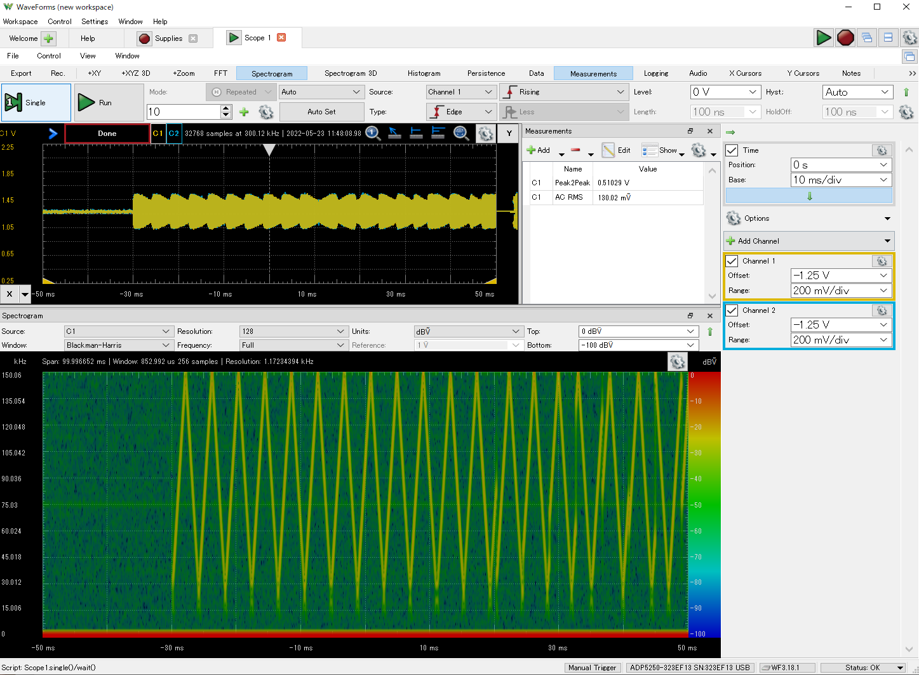This screenshot has height=675, width=919.
Task: Expand the trigger Source Channel 1 dropdown
Action: [460, 92]
